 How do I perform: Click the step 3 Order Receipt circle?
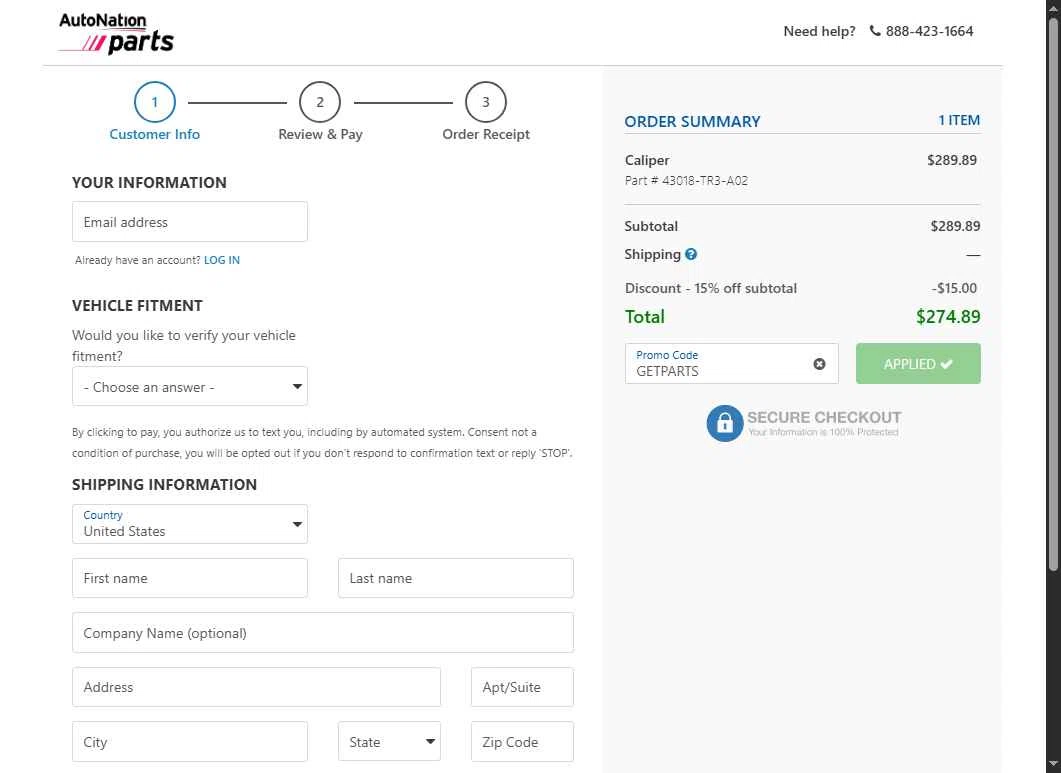[486, 102]
